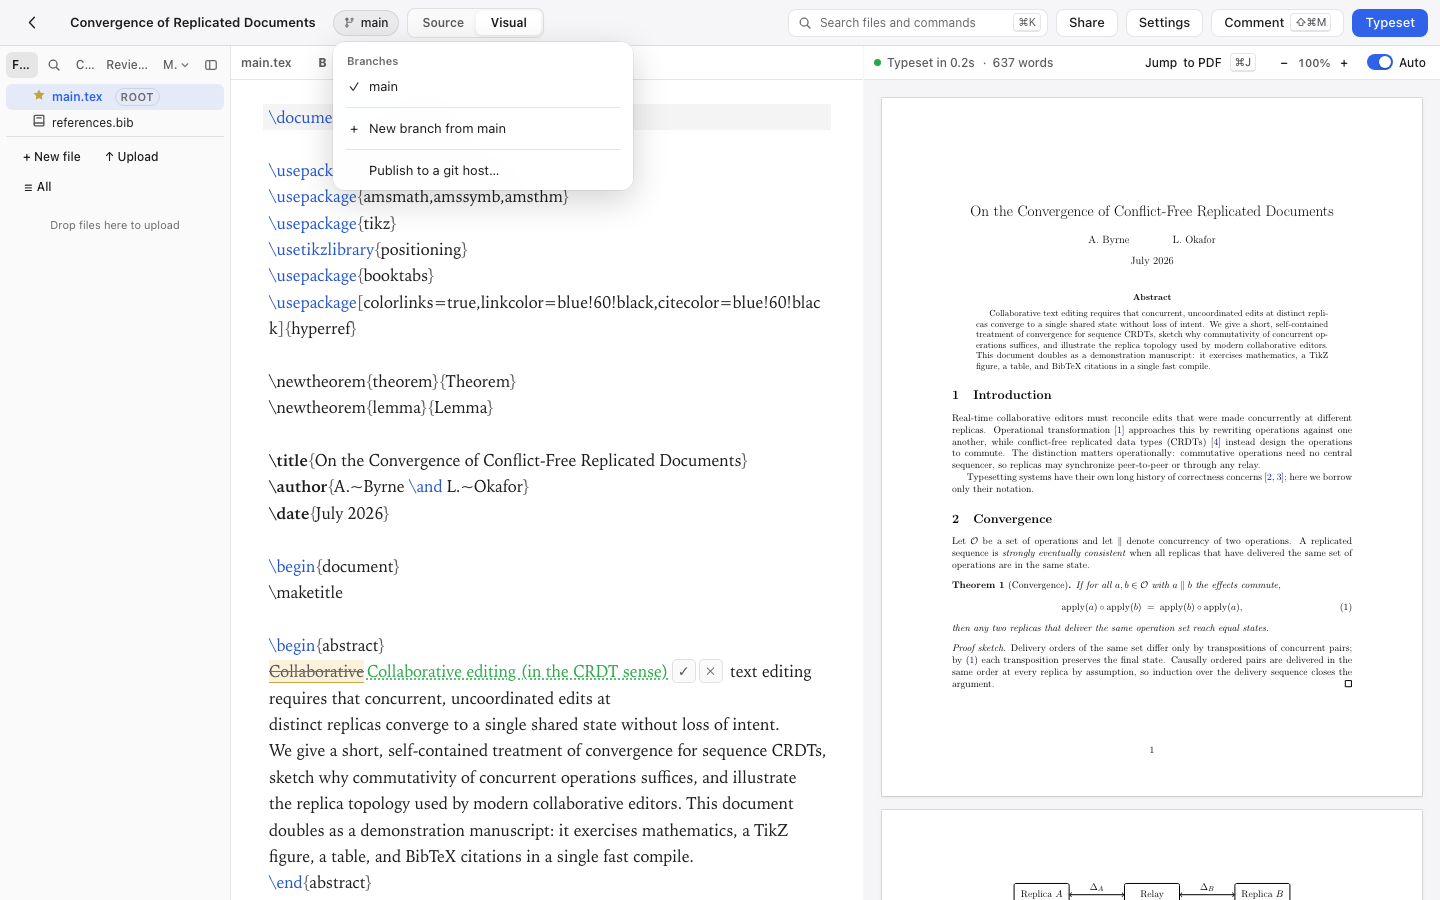Click the Comment button

coord(1277,22)
